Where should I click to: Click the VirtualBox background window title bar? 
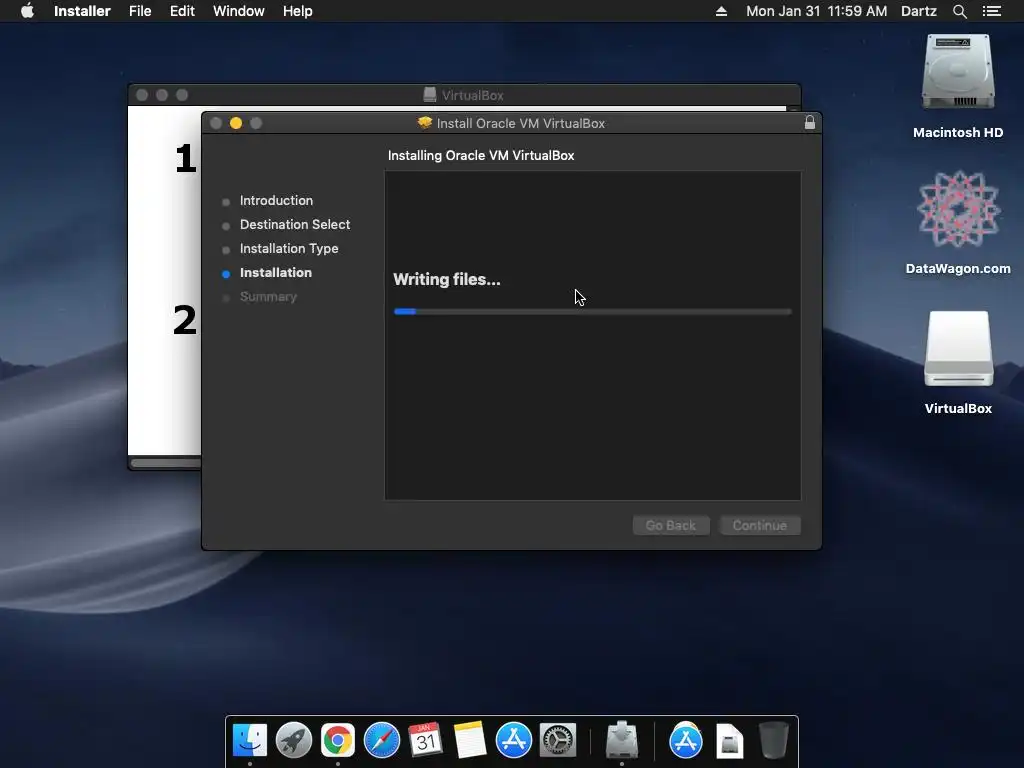(464, 95)
